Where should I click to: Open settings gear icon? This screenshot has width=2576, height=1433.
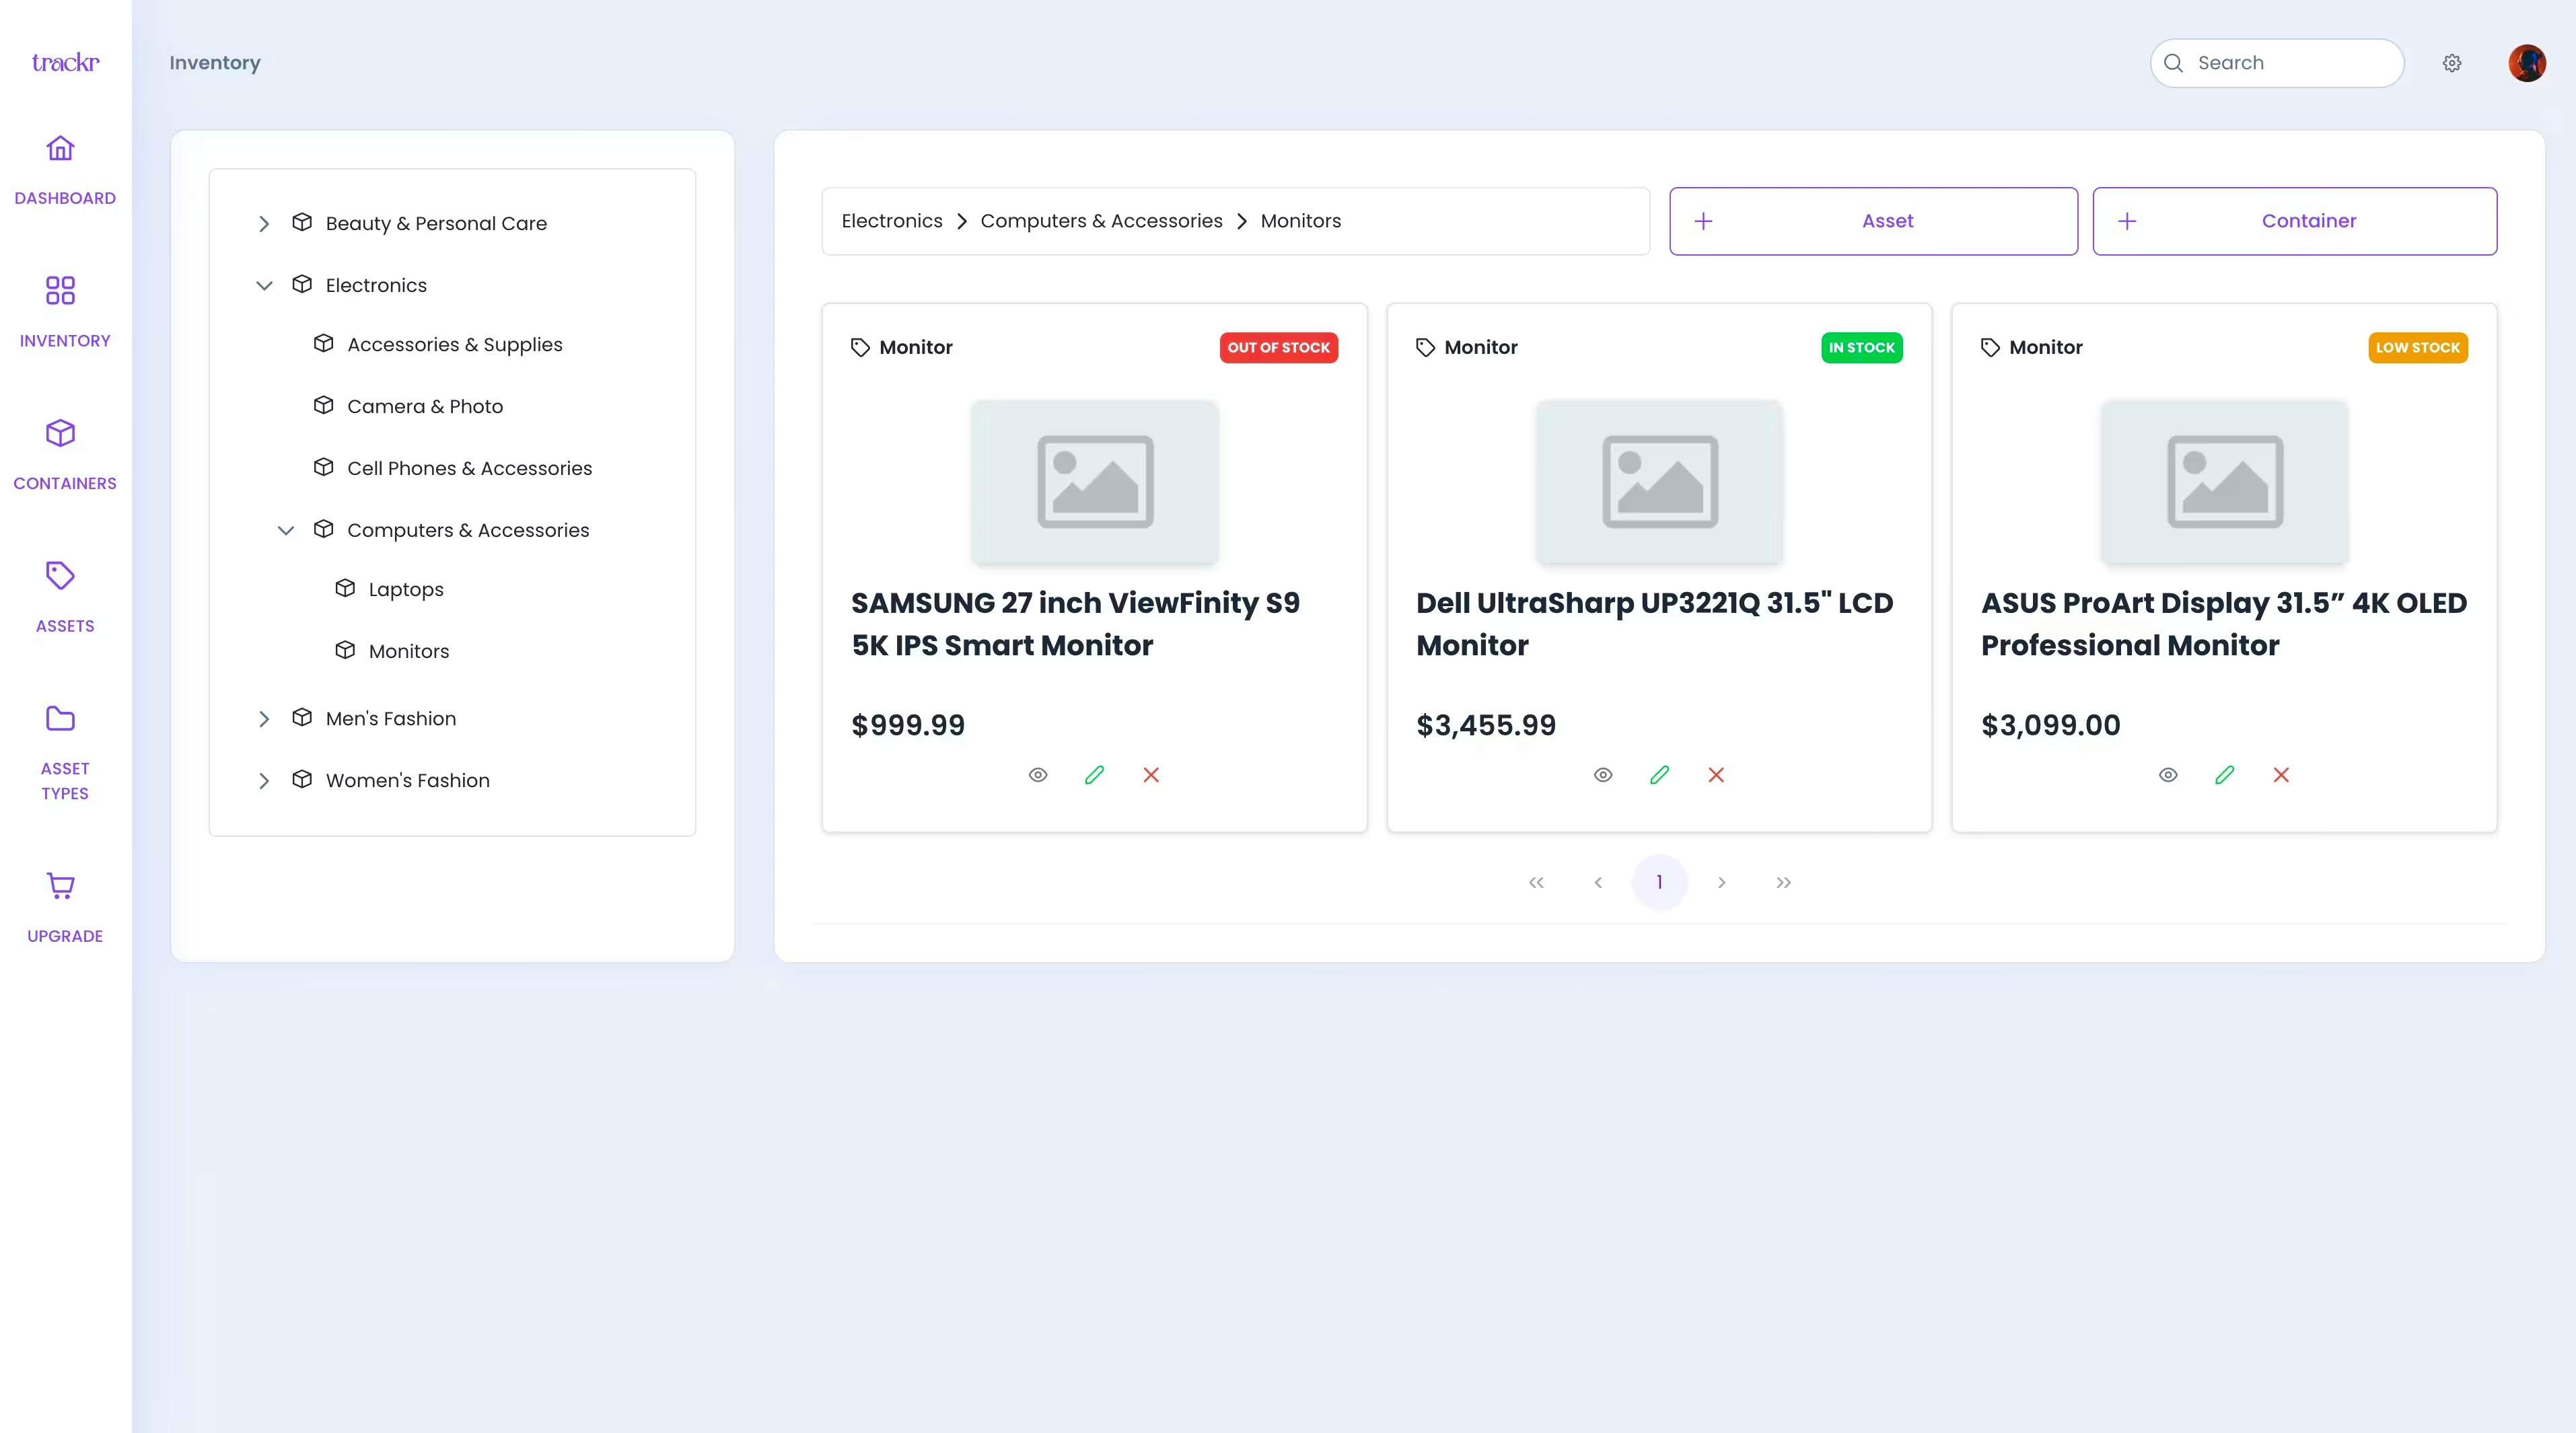pos(2452,63)
